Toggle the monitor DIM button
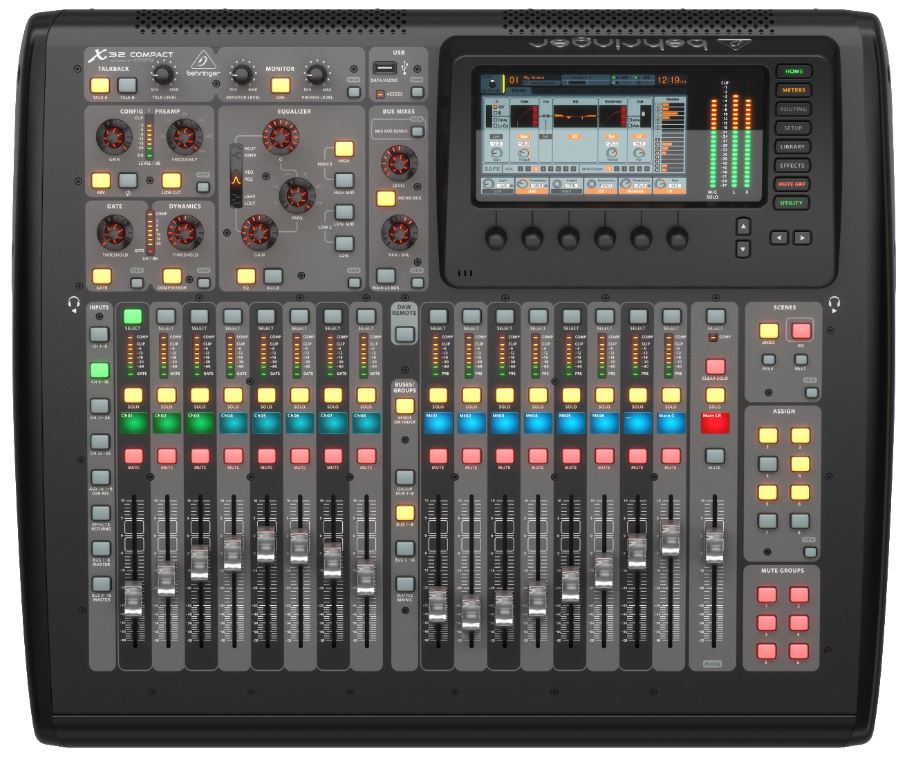Image resolution: width=911 pixels, height=760 pixels. (x=281, y=85)
